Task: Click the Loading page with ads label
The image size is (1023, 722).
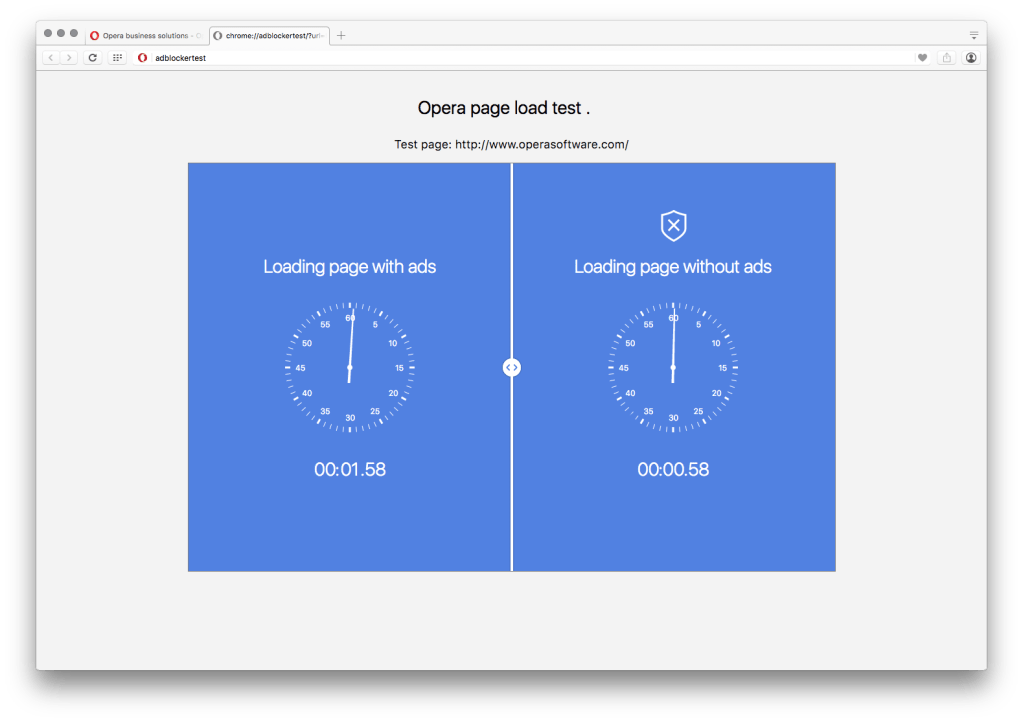Action: [x=350, y=267]
